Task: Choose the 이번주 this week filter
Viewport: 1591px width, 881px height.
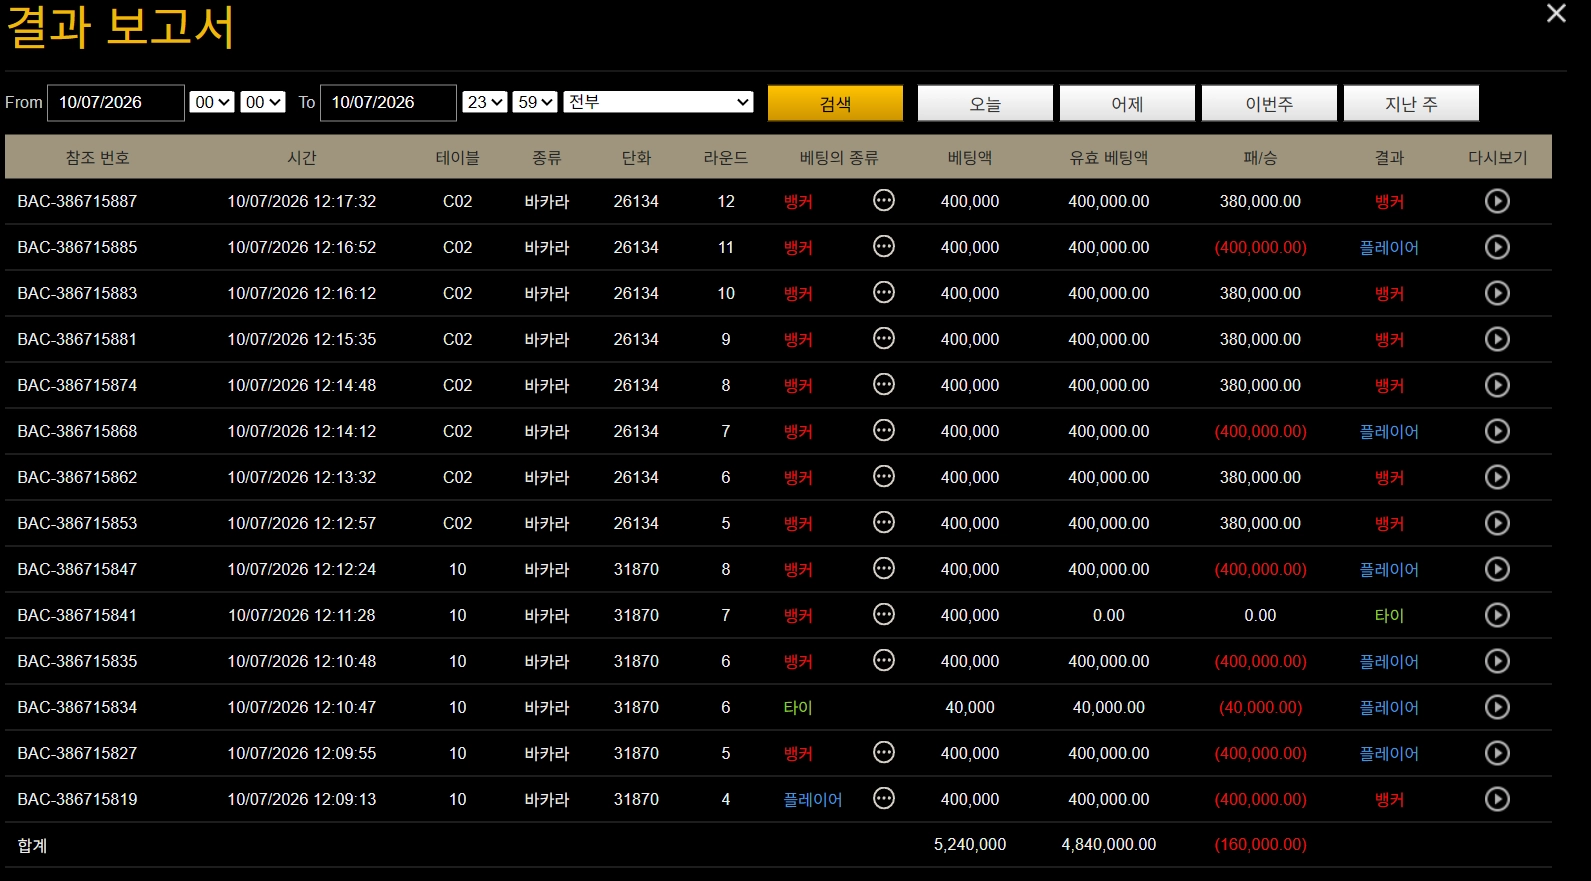Action: (1269, 103)
